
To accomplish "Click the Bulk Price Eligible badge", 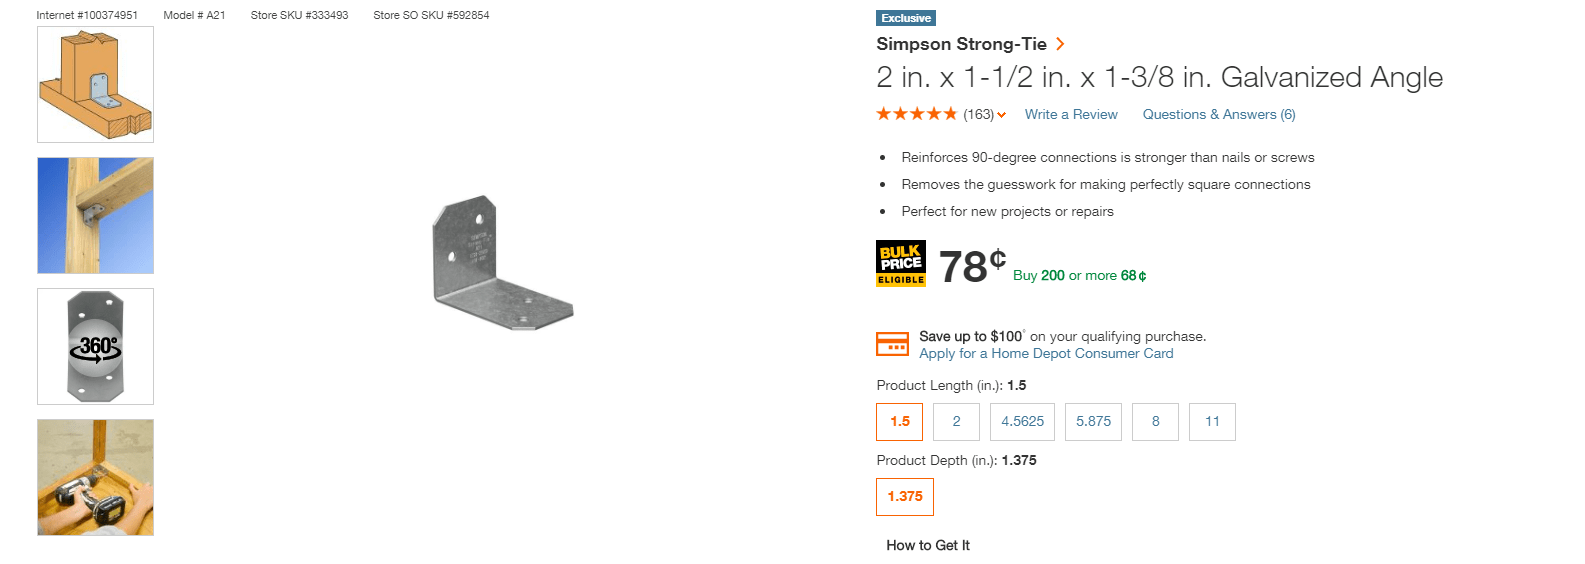I will click(x=900, y=263).
